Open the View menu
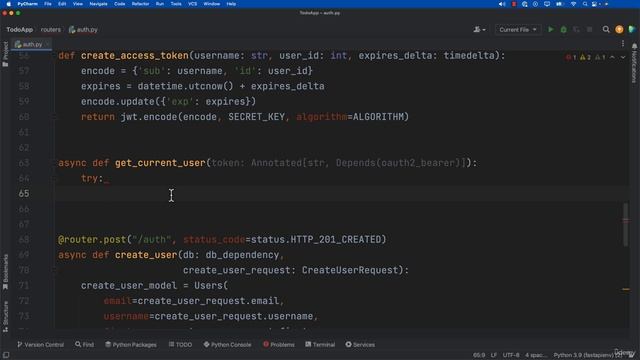 click(x=78, y=4)
